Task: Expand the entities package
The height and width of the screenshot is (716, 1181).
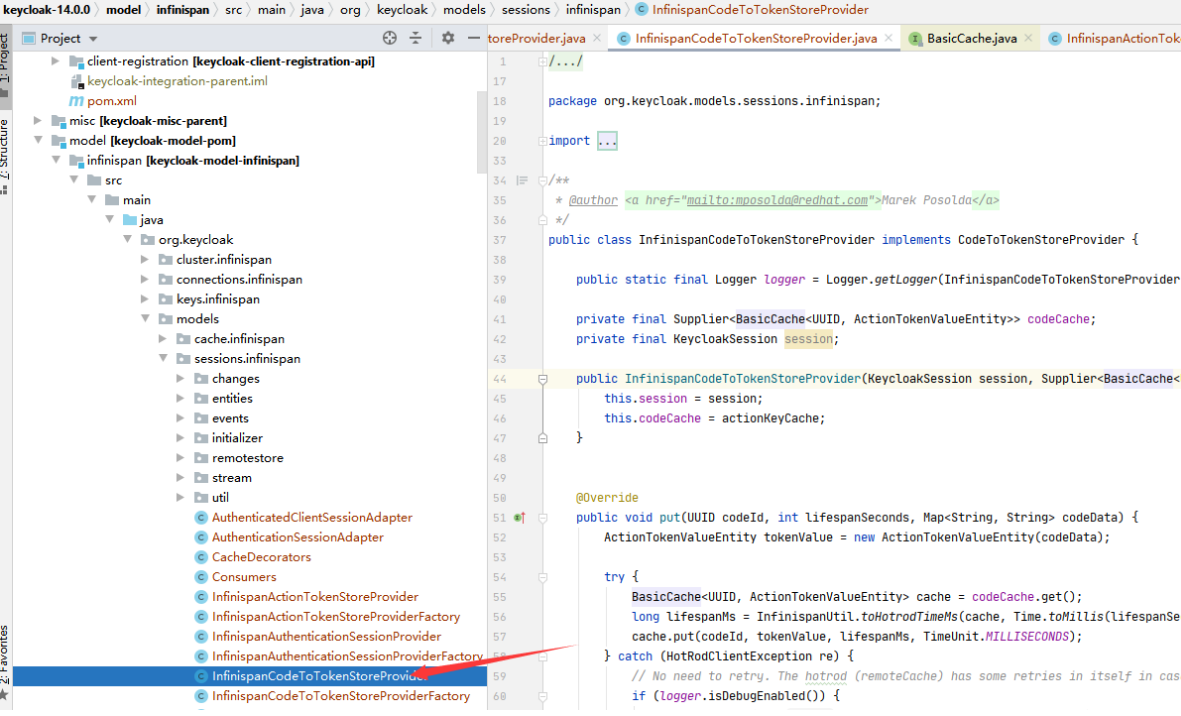Action: click(180, 398)
